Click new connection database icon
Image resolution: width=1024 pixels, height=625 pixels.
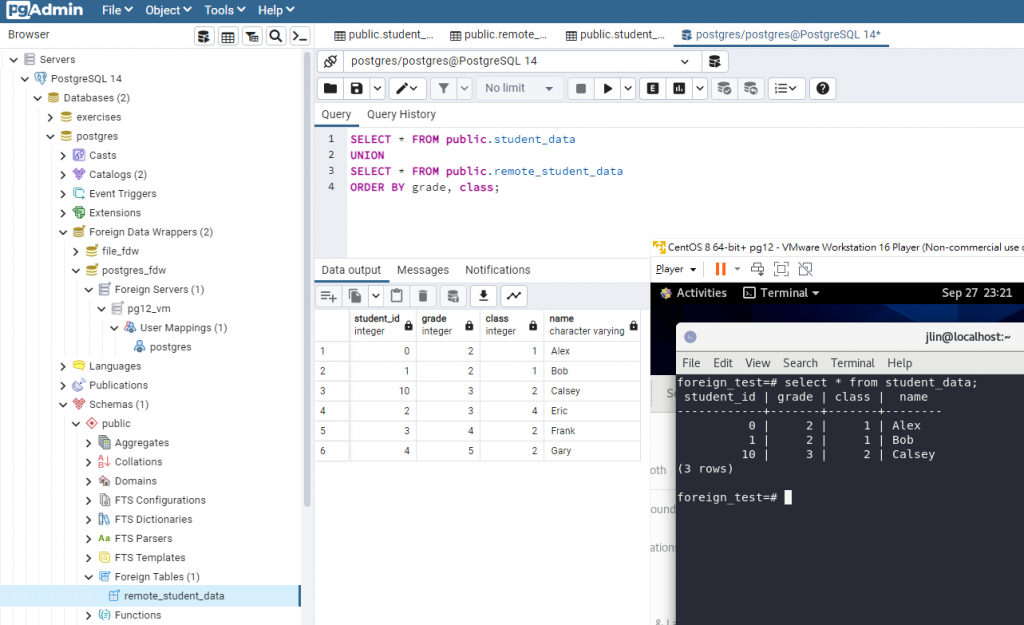coord(714,61)
